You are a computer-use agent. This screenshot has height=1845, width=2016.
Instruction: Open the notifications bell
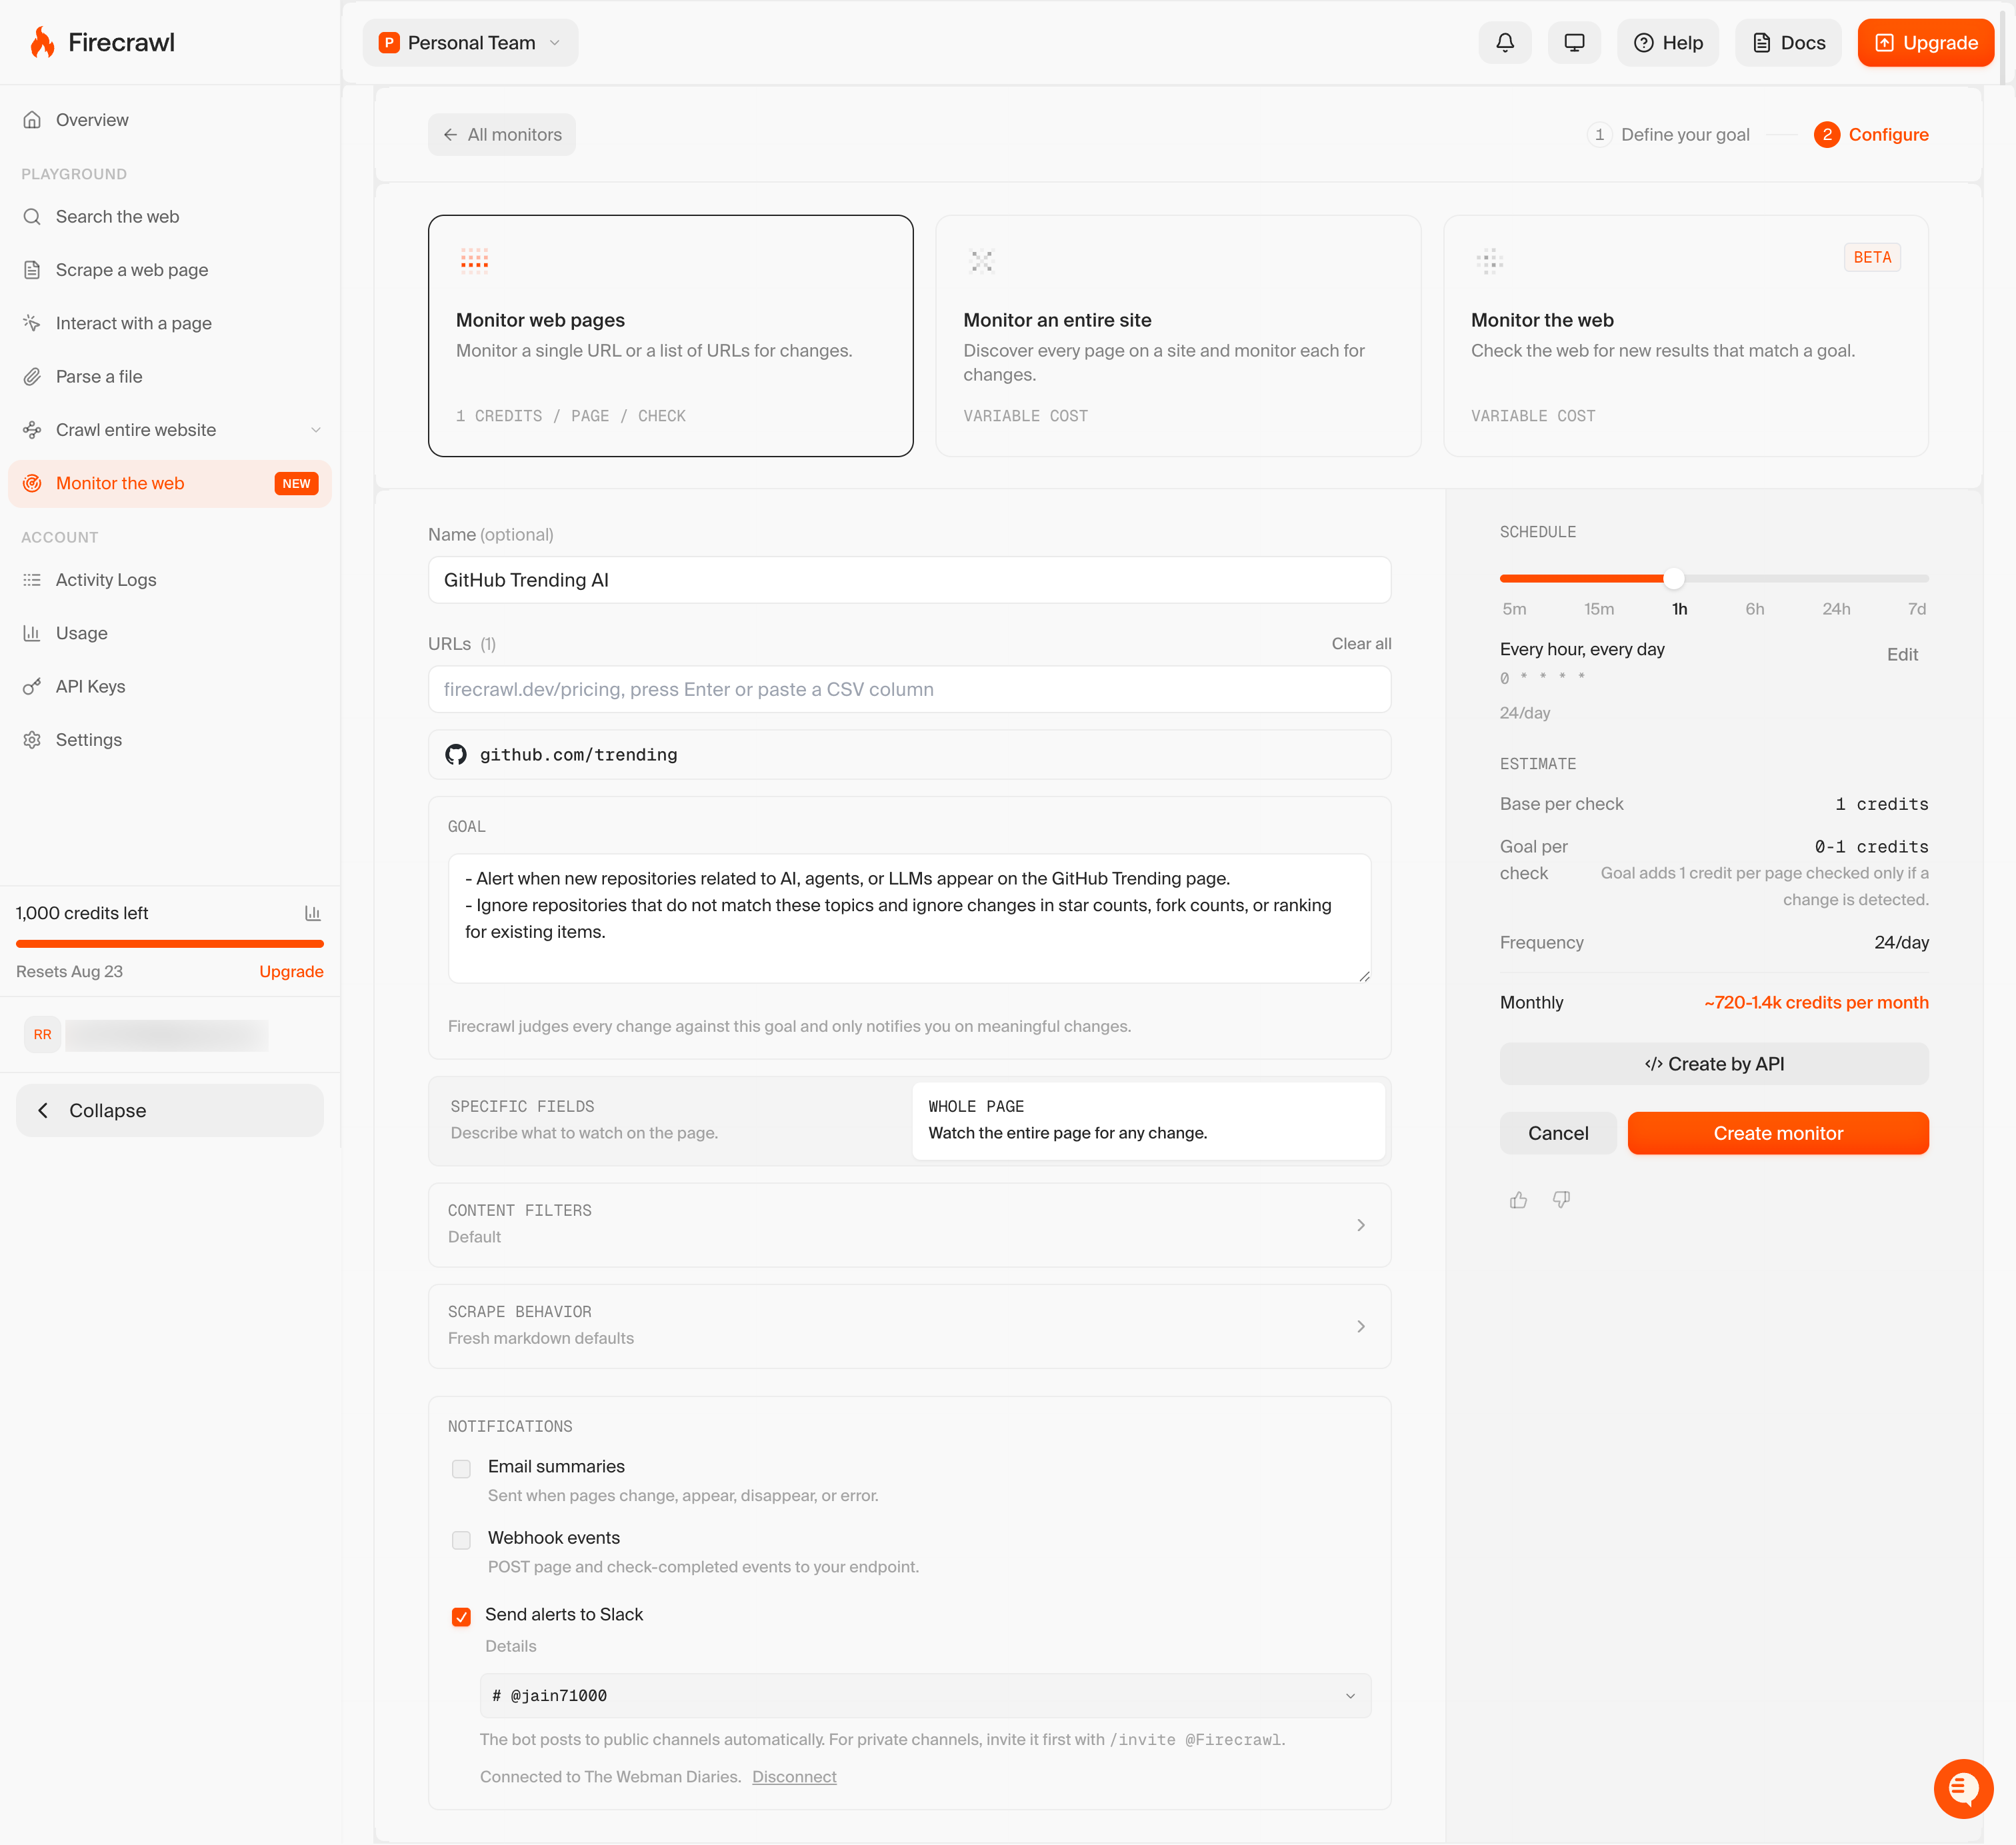[x=1504, y=43]
